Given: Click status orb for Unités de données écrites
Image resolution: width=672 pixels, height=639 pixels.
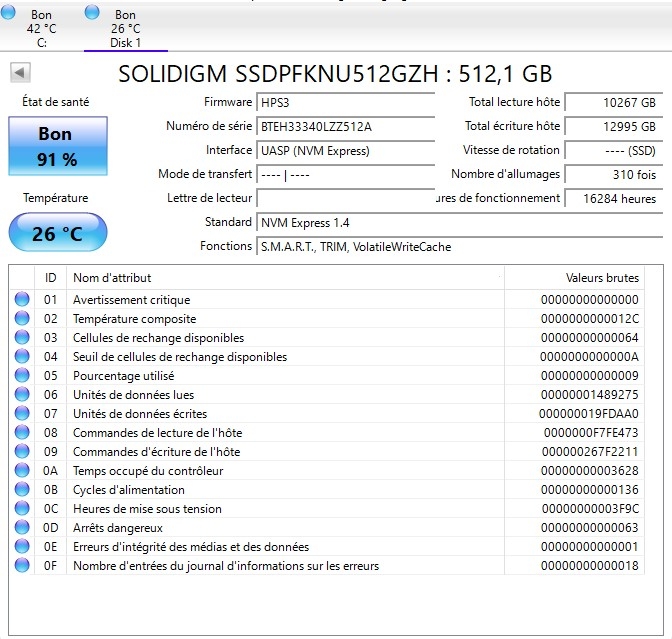Looking at the screenshot, I should click(x=22, y=413).
